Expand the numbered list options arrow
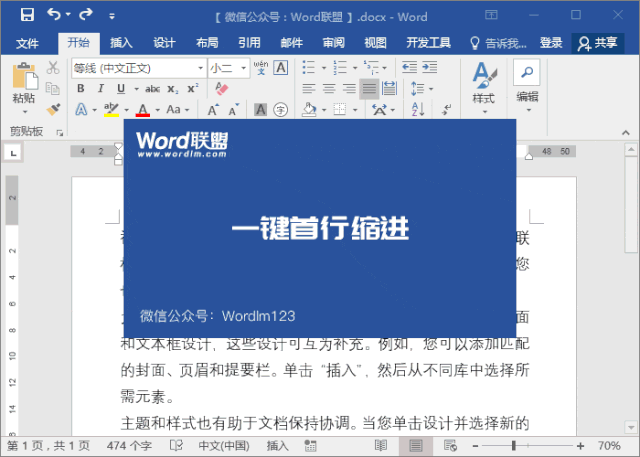 [x=355, y=68]
